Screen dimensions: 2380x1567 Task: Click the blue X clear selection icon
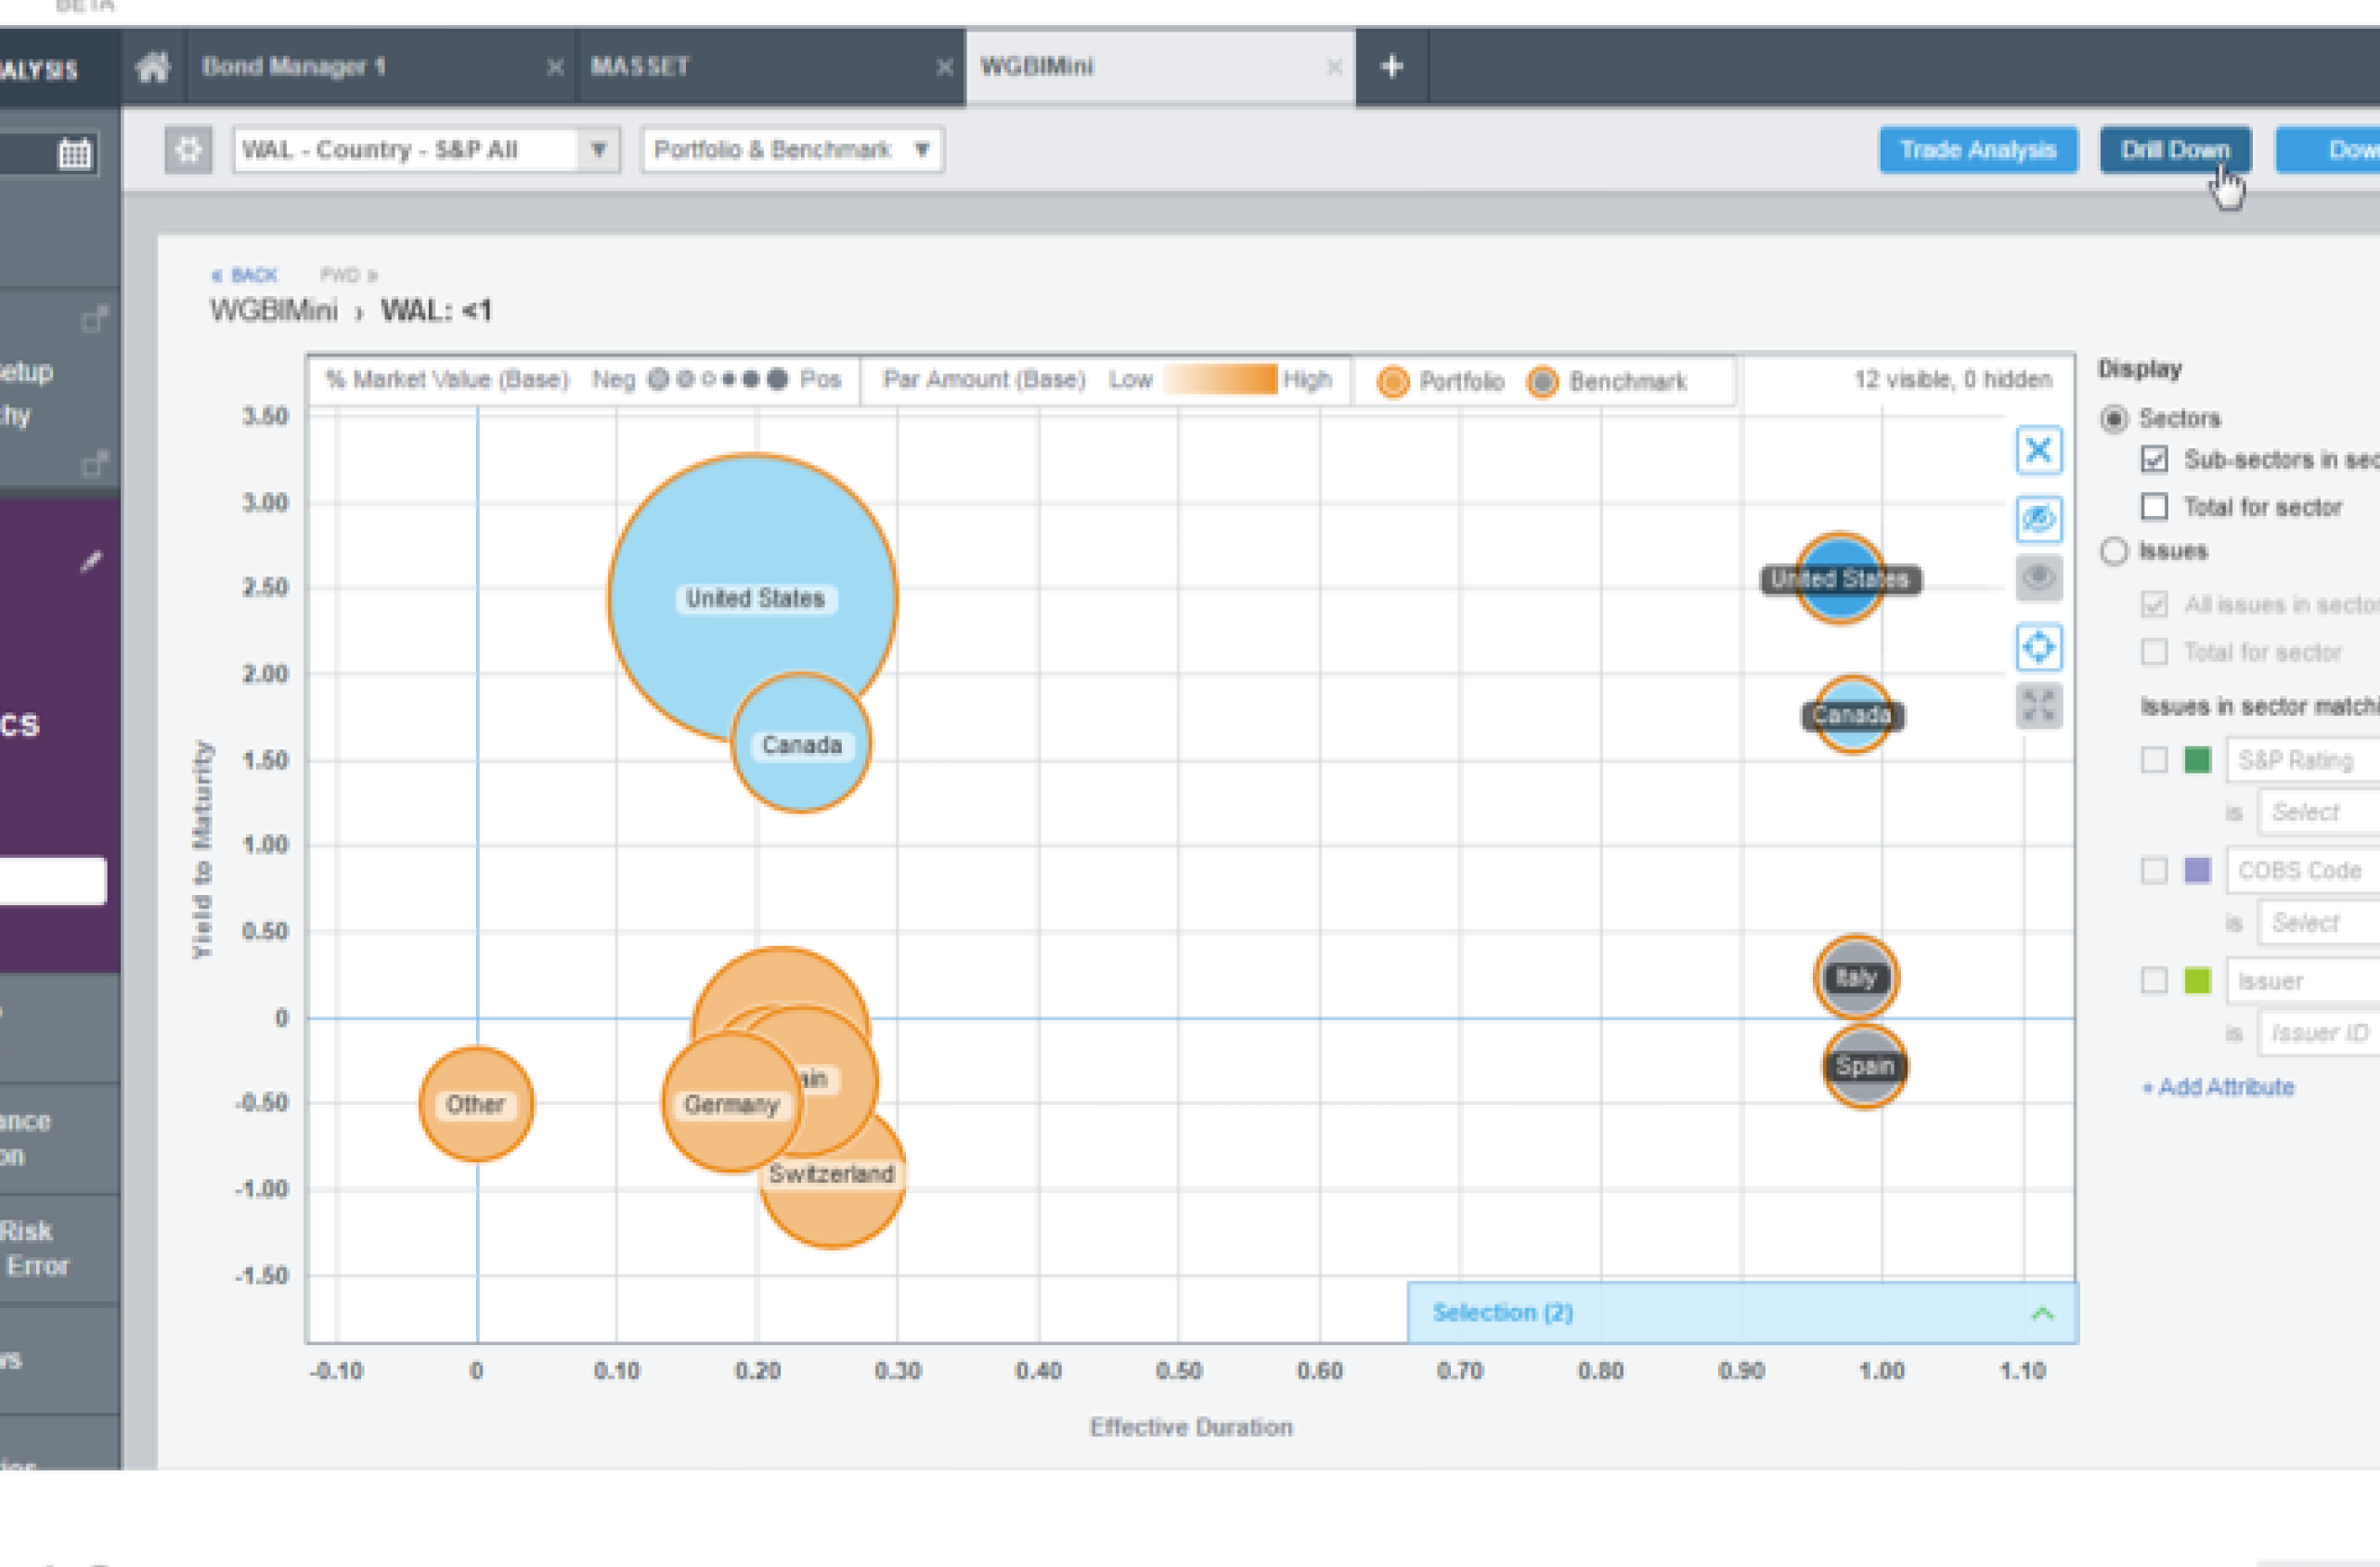(2038, 450)
